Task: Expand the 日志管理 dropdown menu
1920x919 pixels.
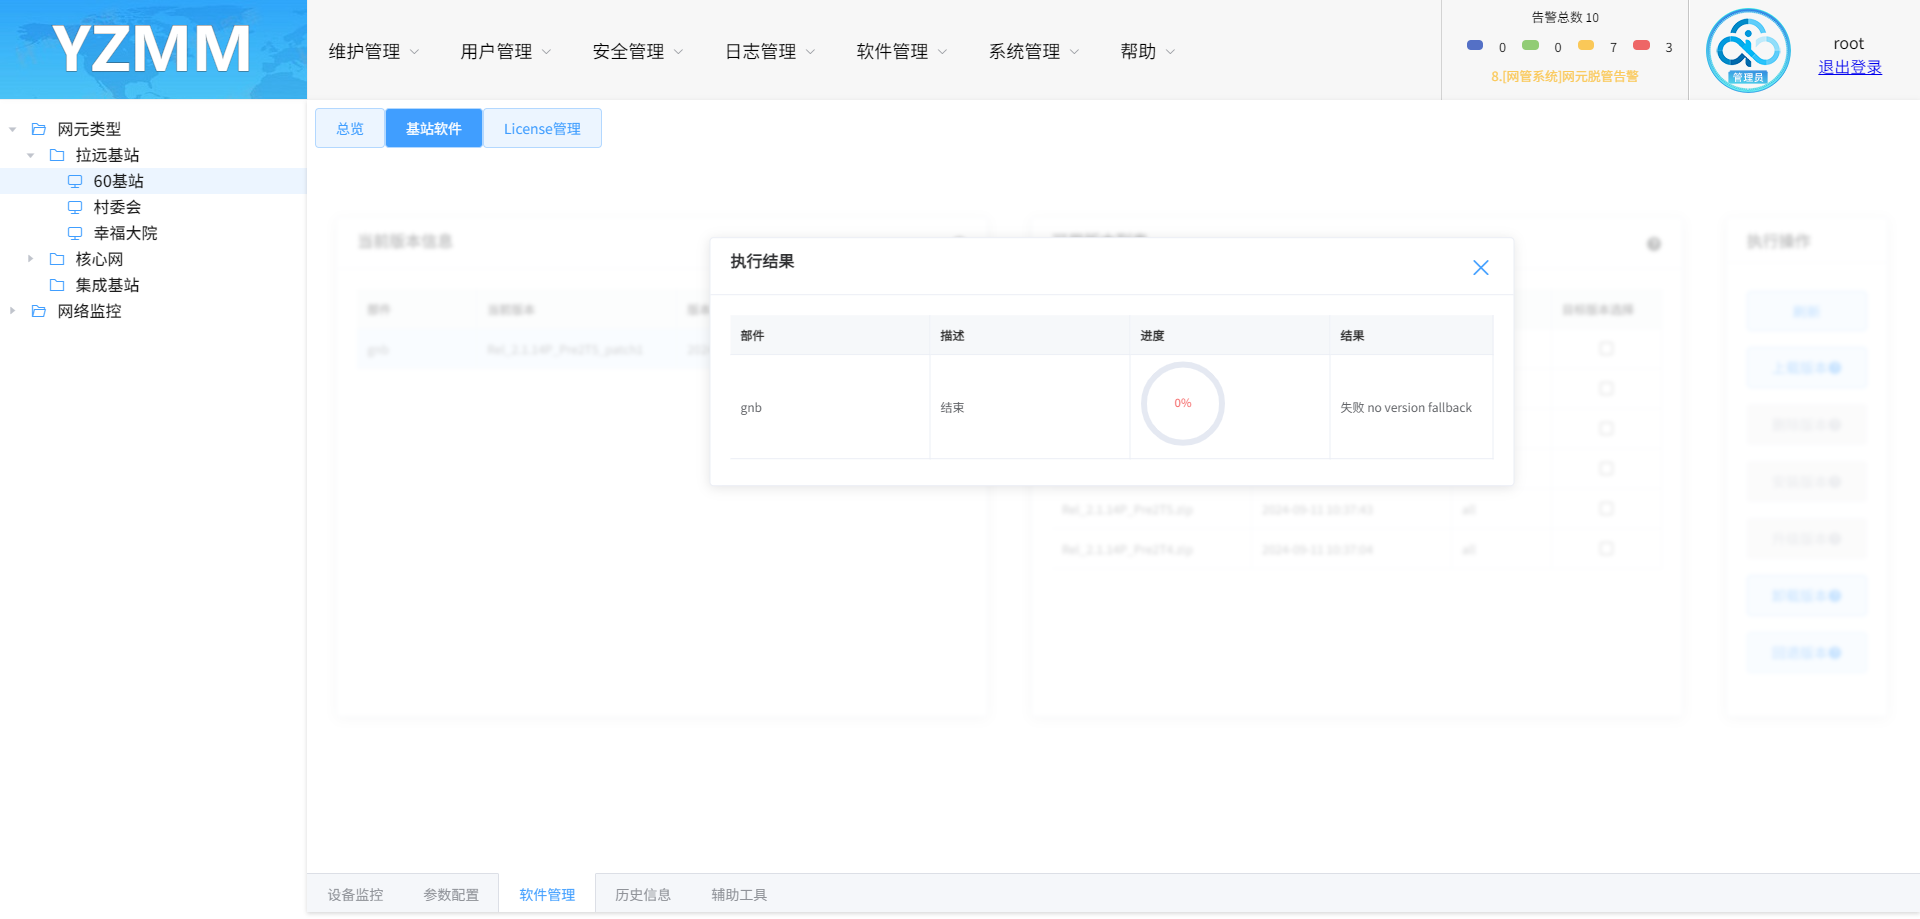Action: tap(770, 51)
